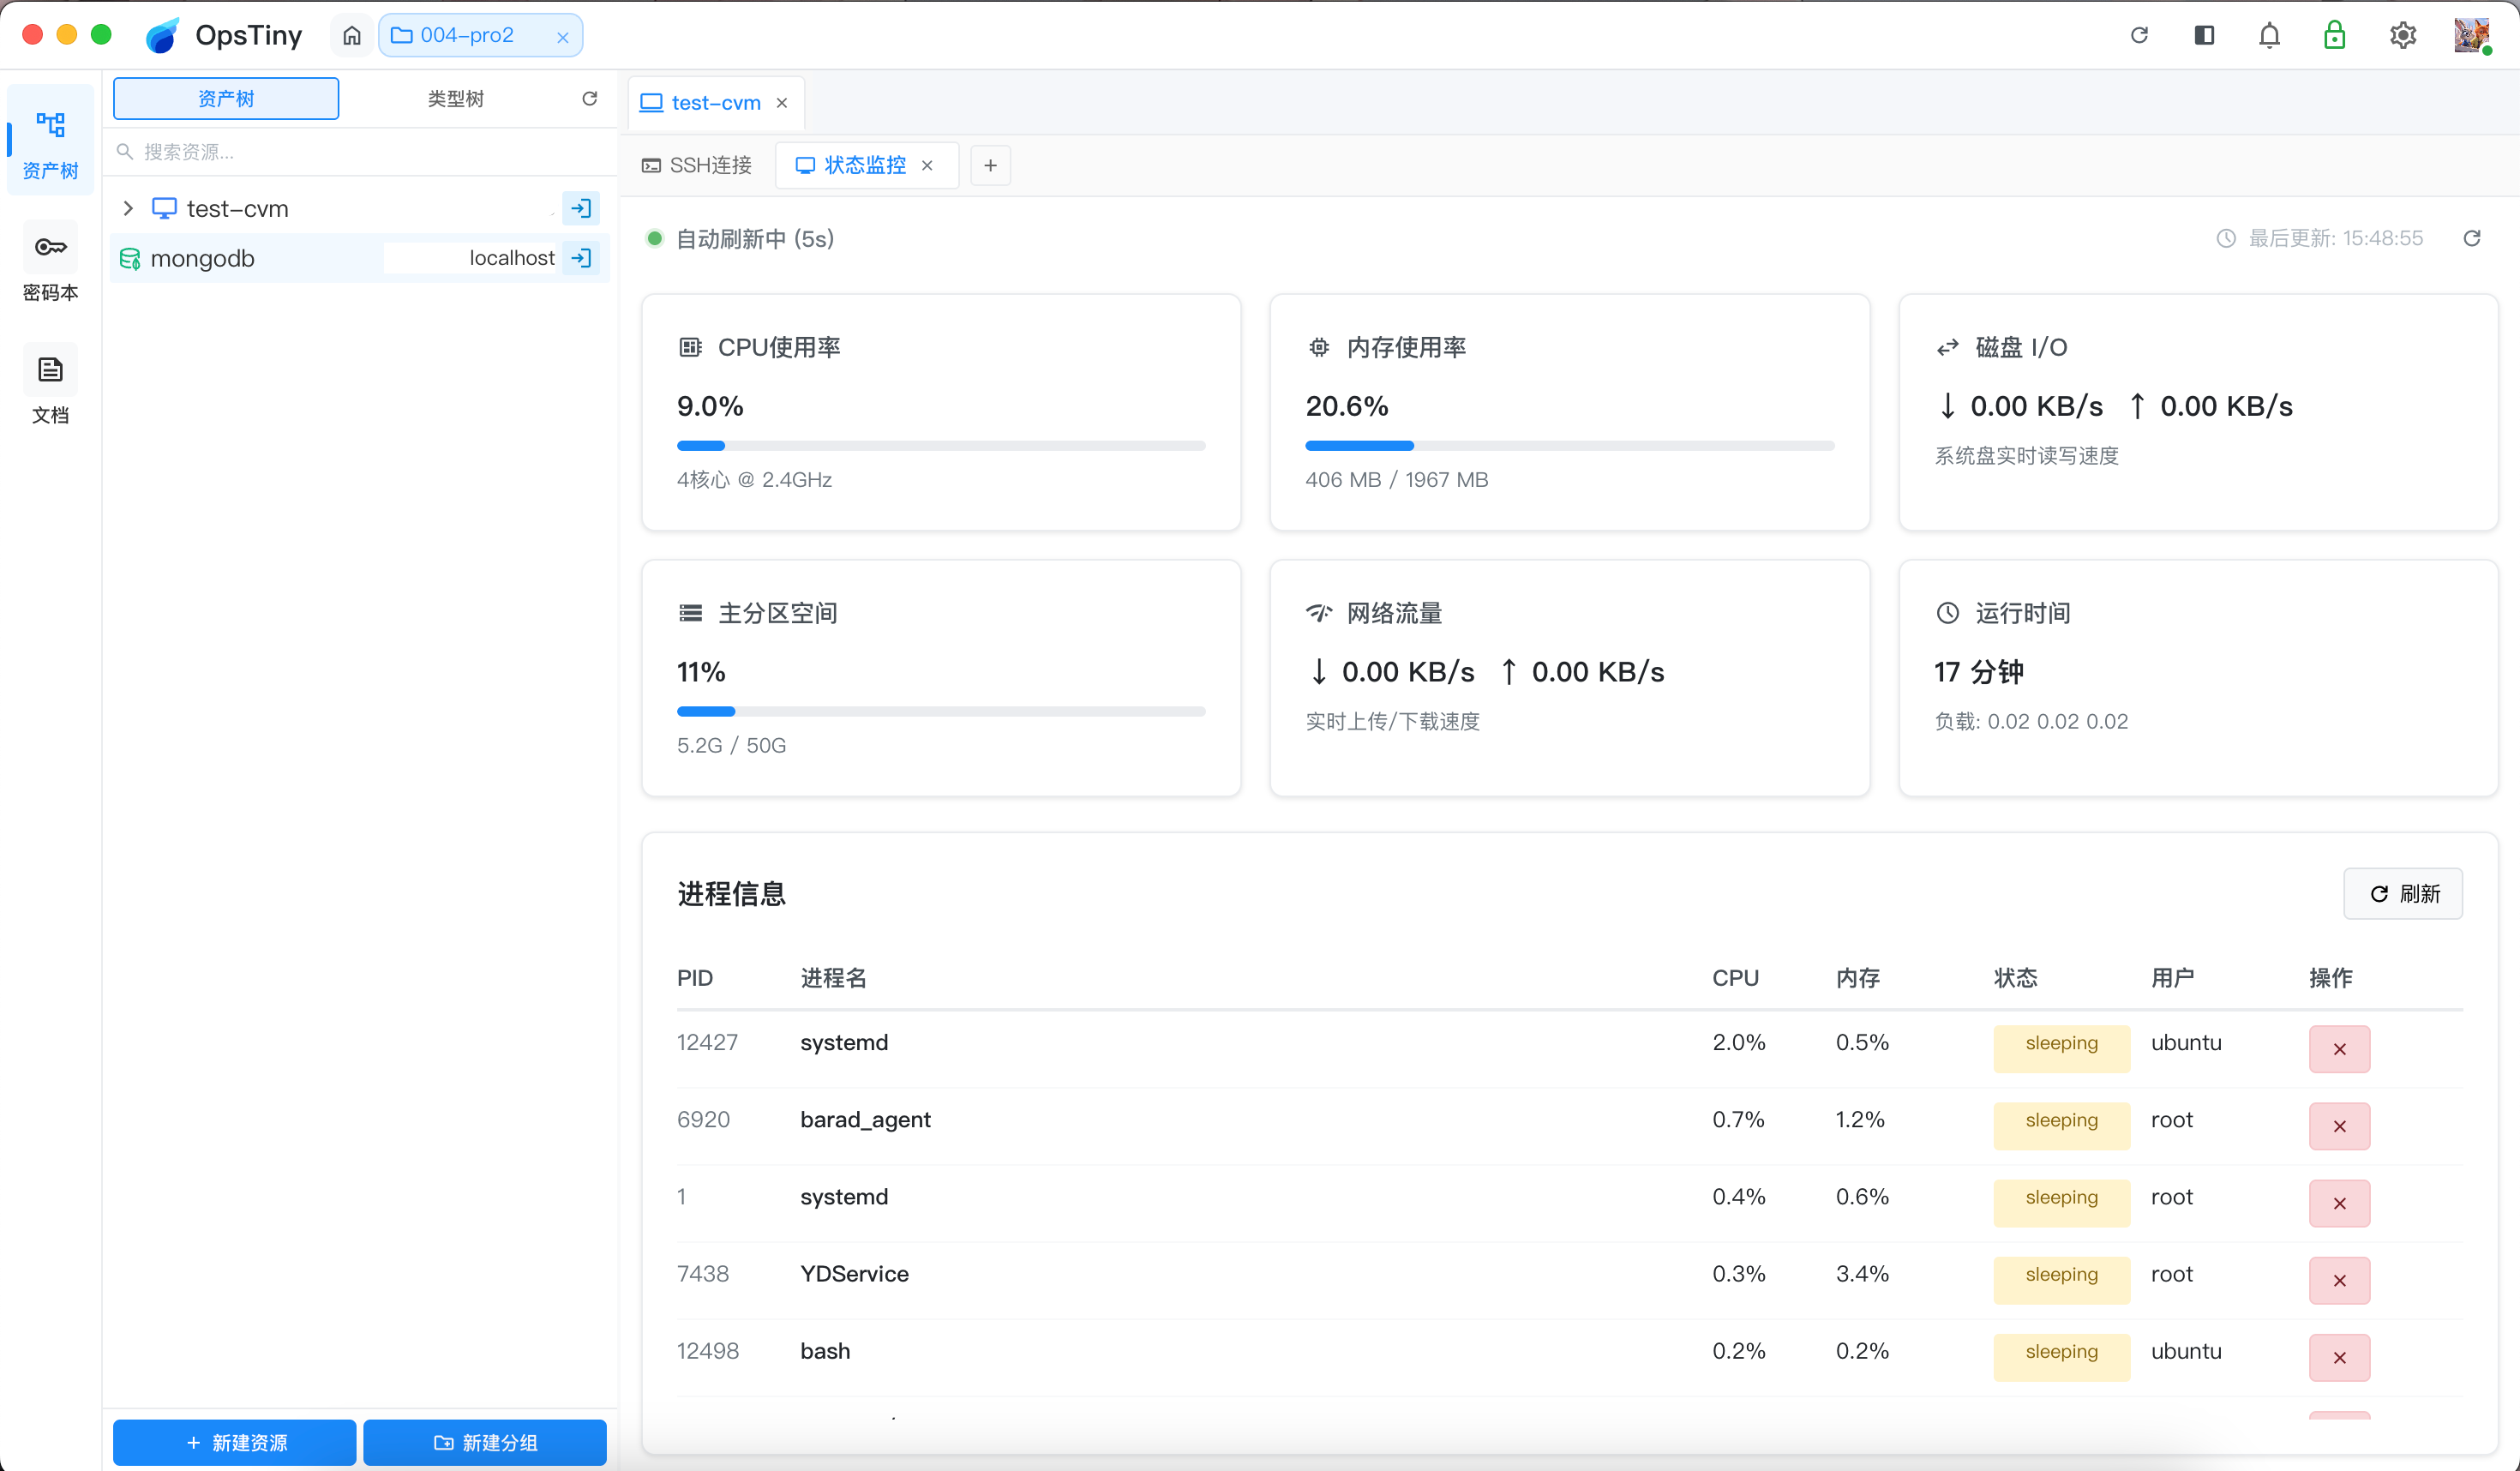The width and height of the screenshot is (2520, 1471).
Task: Refresh monitoring next to 最后更新 time
Action: [2471, 238]
